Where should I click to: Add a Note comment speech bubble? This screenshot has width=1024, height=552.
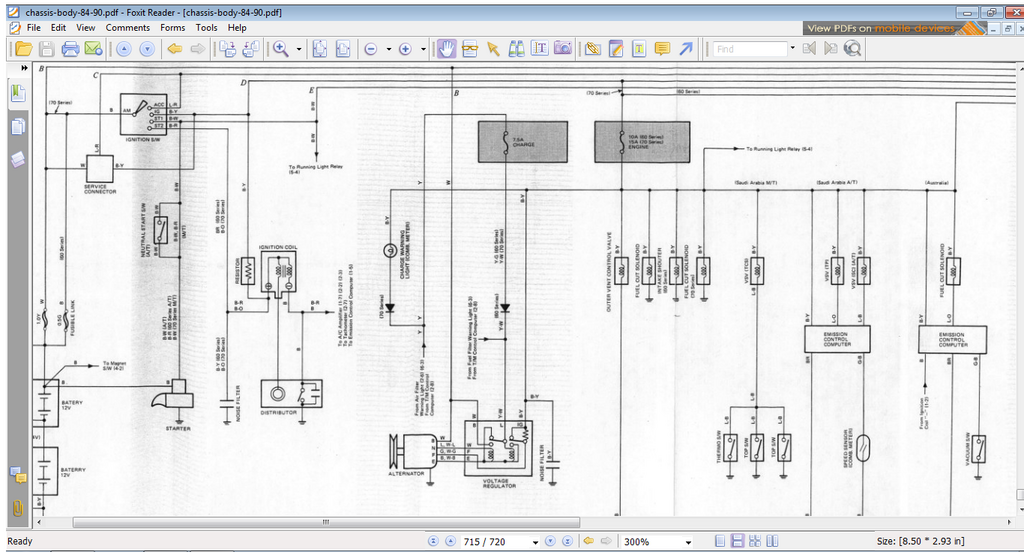662,48
